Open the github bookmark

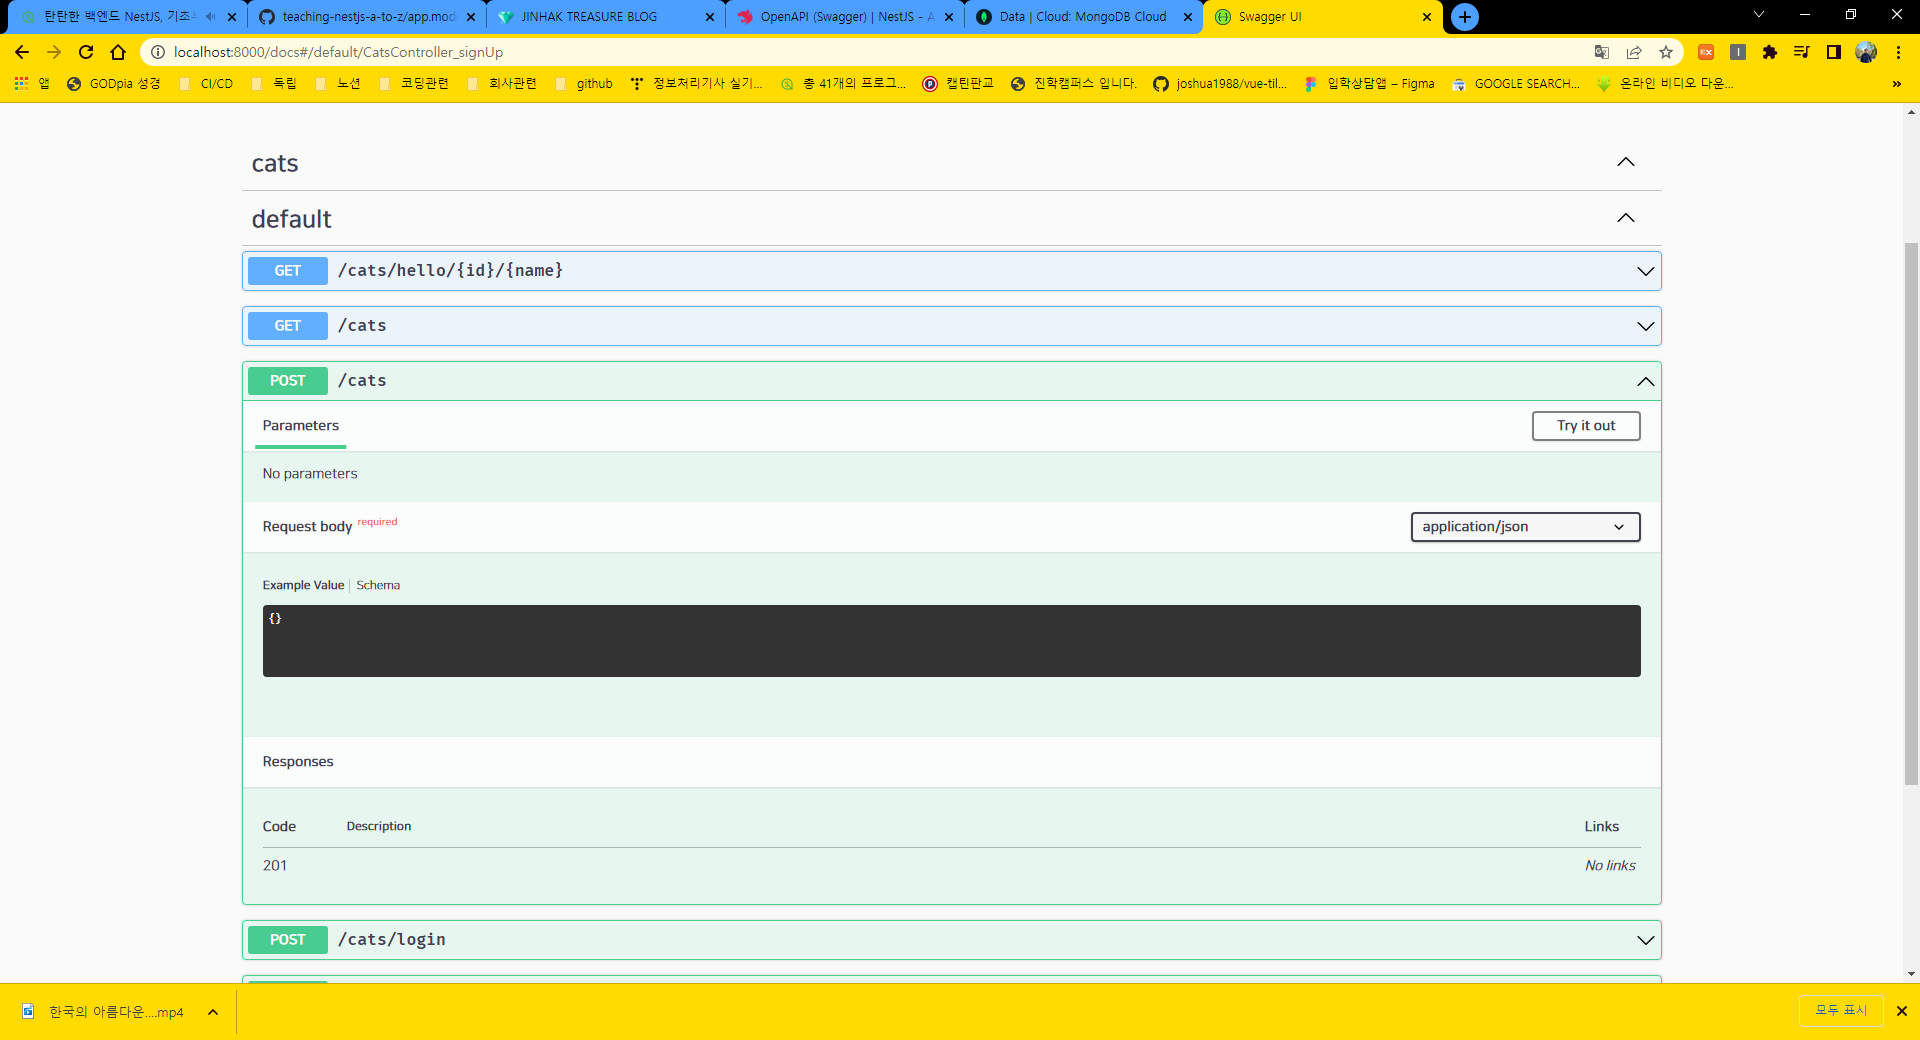coord(594,84)
